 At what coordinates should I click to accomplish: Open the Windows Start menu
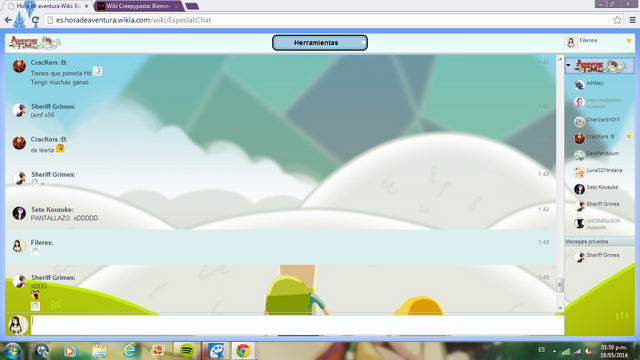coord(12,351)
